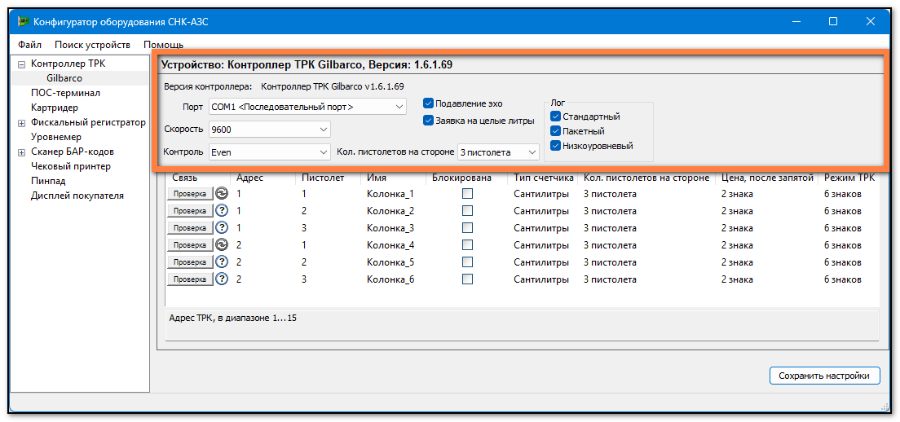900x422 pixels.
Task: Click the sync status icon for Колонка_1
Action: (x=223, y=193)
